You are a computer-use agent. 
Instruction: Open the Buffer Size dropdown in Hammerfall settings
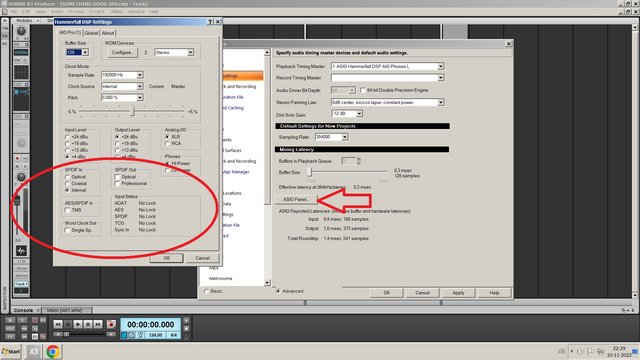(x=85, y=52)
